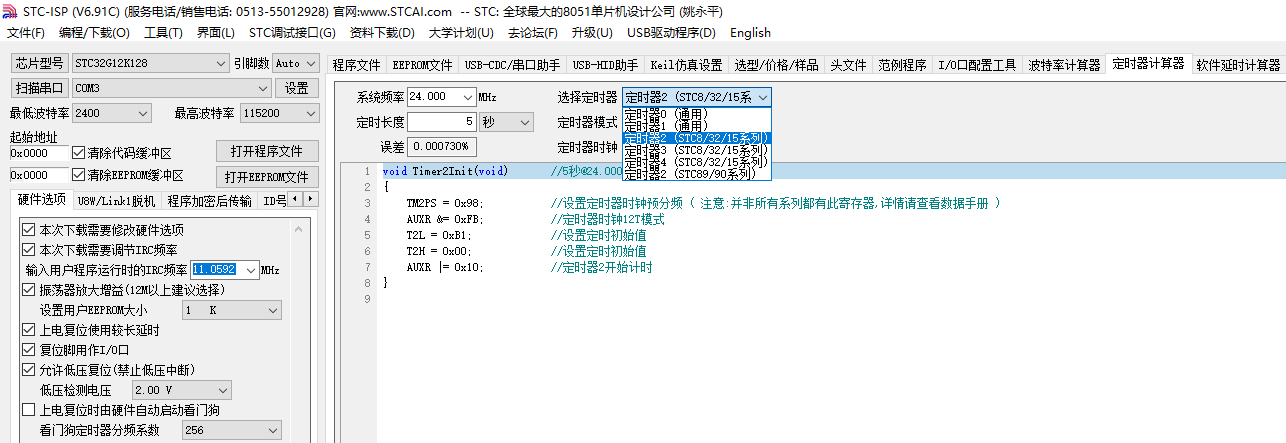Switch to 程序文件 tab
The height and width of the screenshot is (443, 1286).
click(x=356, y=65)
